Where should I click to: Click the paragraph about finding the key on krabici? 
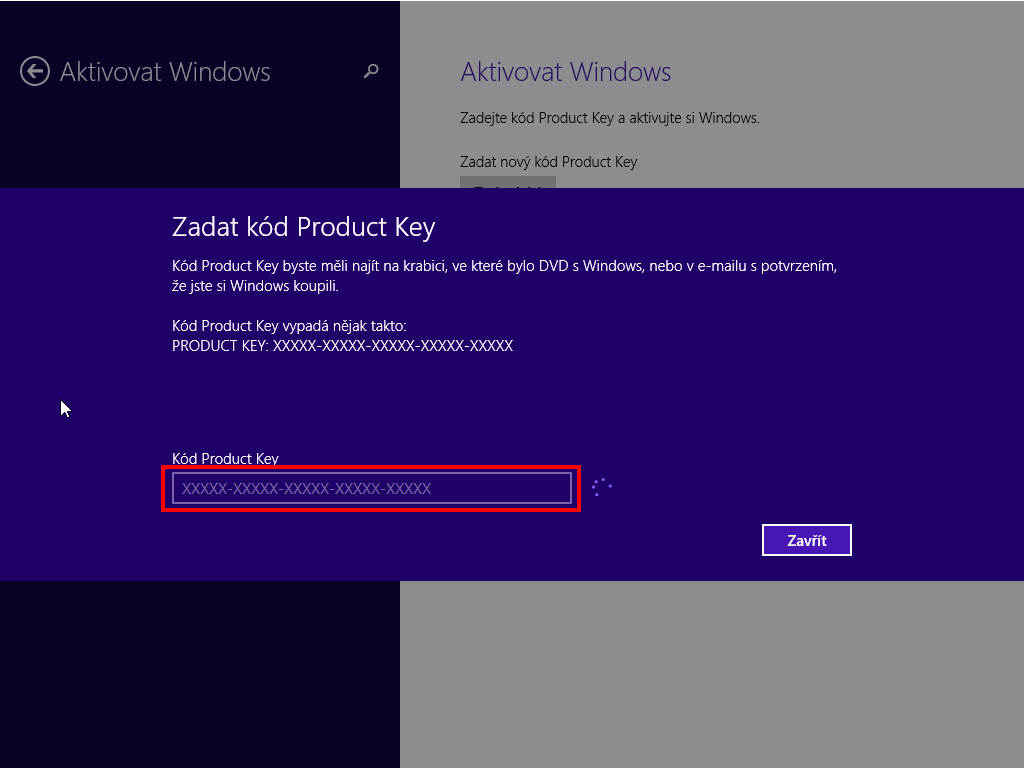(x=504, y=276)
